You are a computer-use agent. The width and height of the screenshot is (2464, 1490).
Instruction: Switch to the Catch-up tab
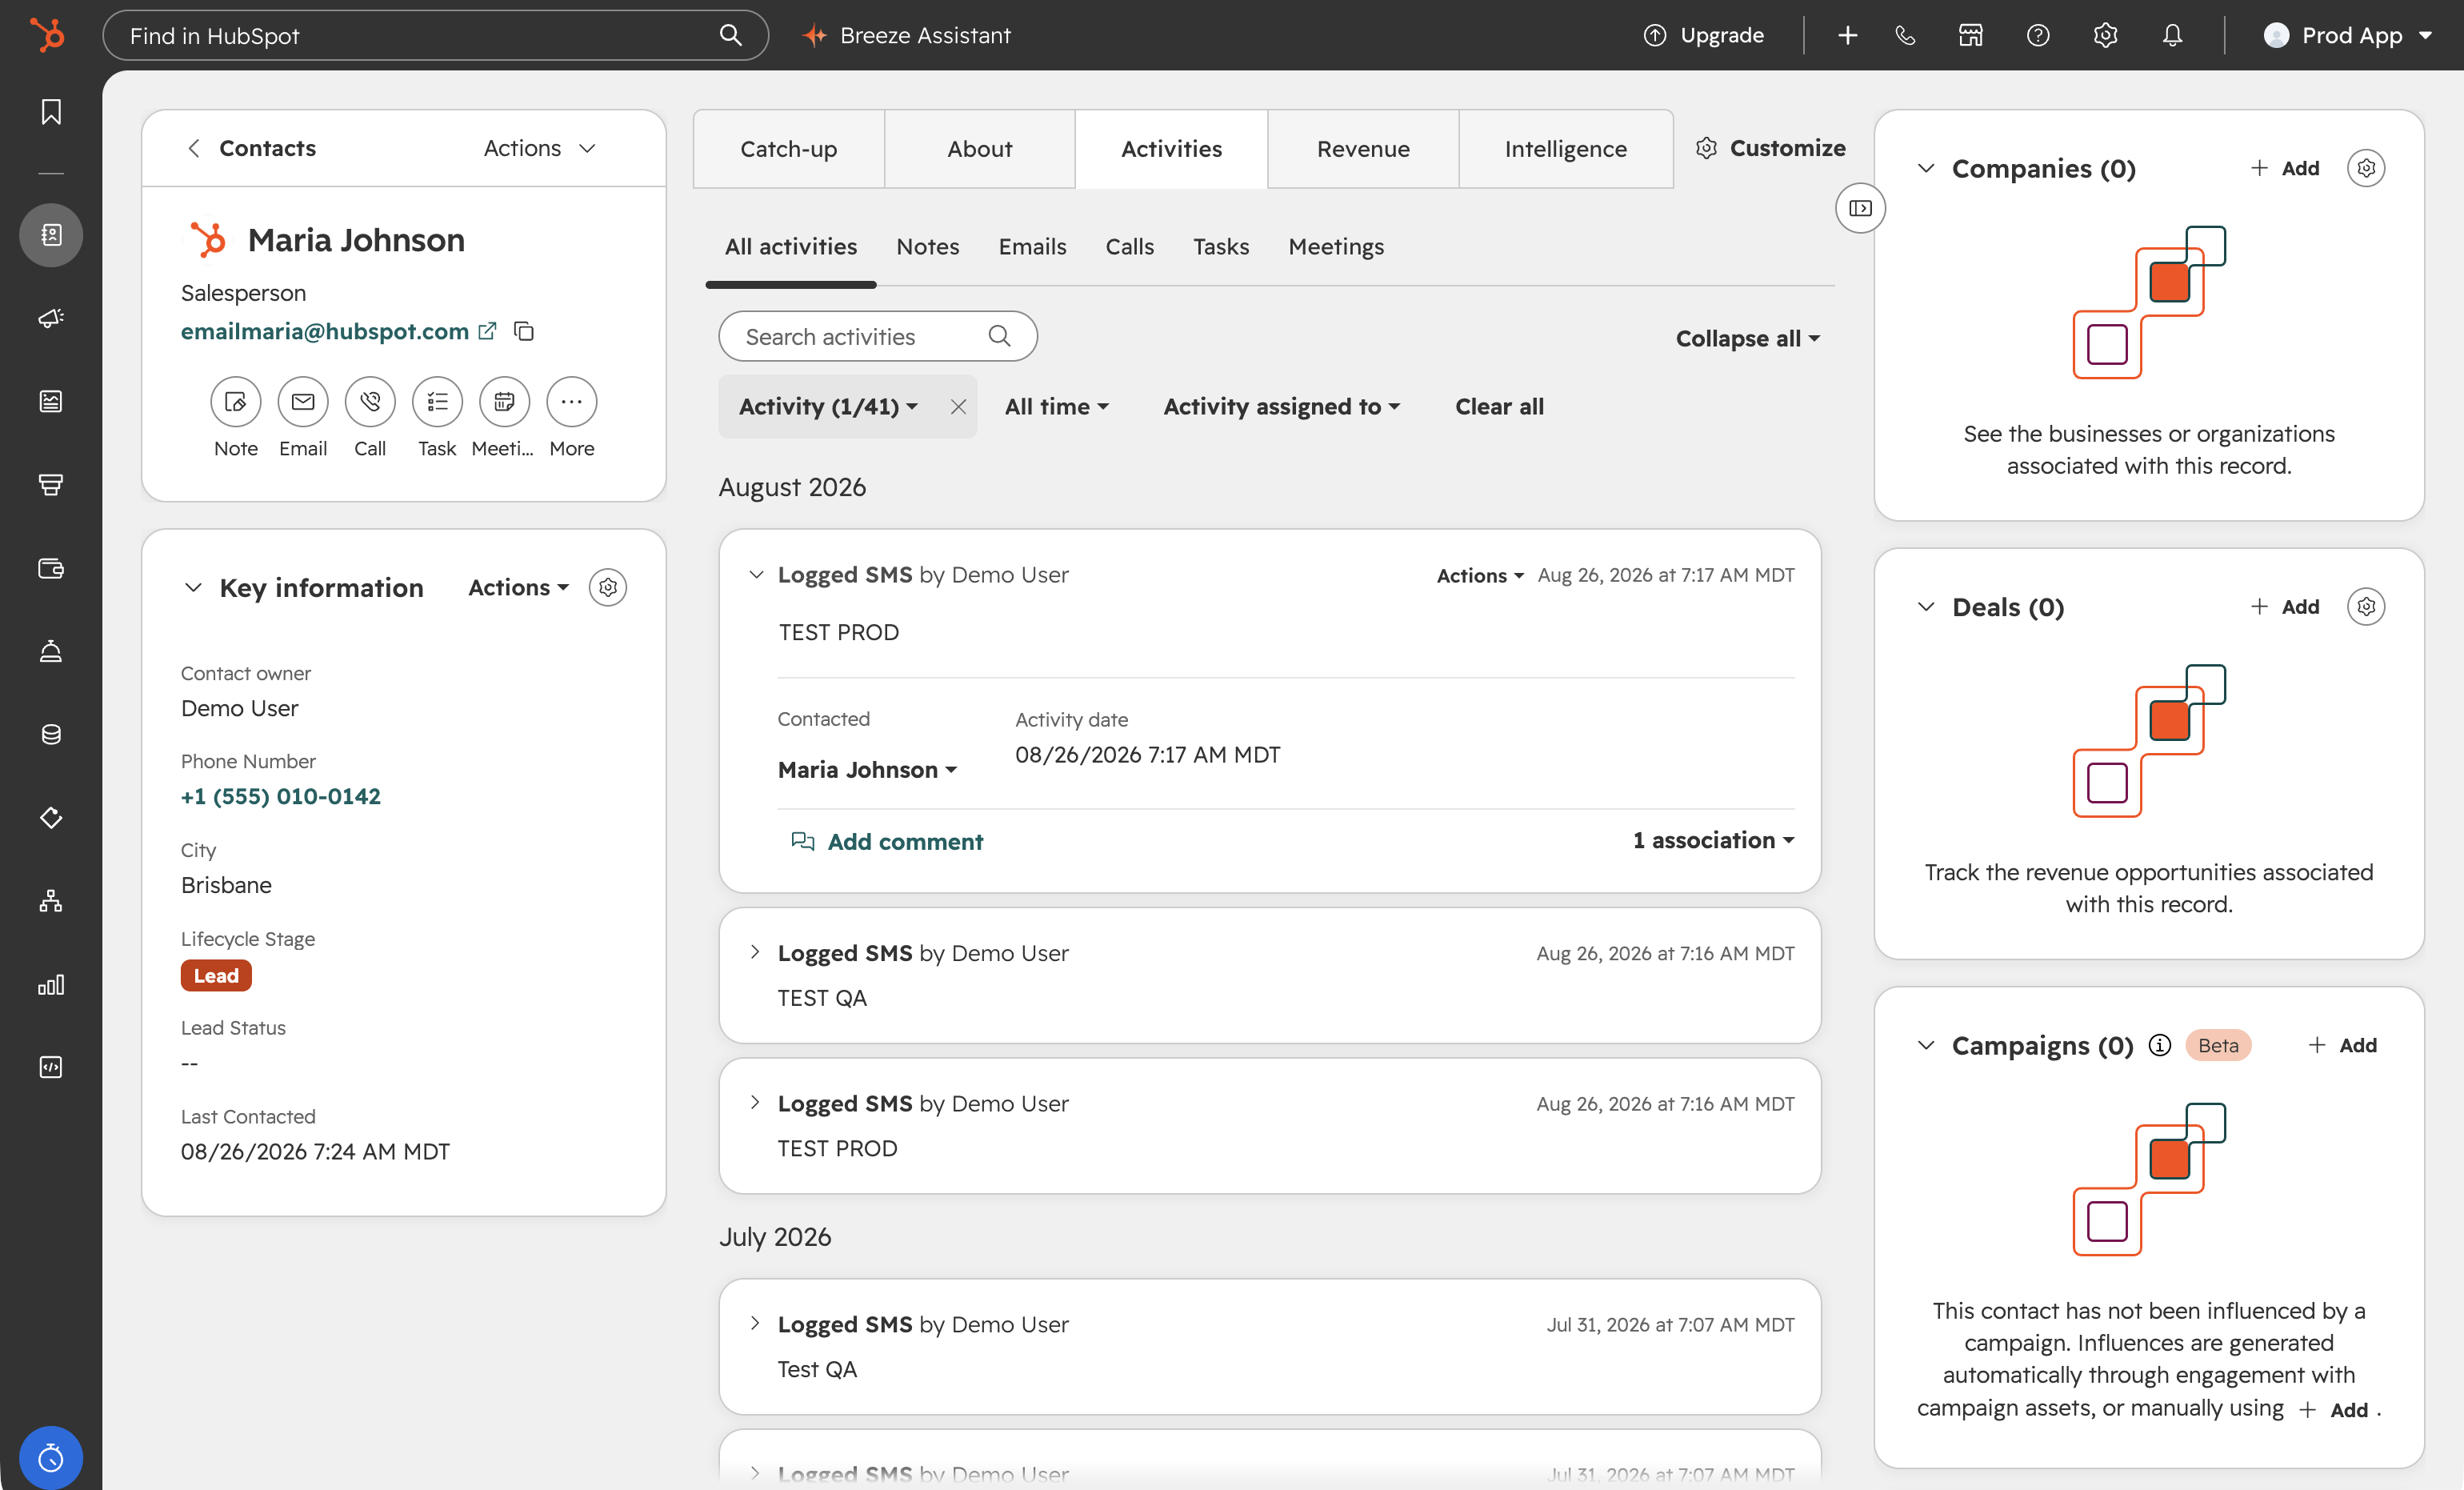(x=789, y=149)
